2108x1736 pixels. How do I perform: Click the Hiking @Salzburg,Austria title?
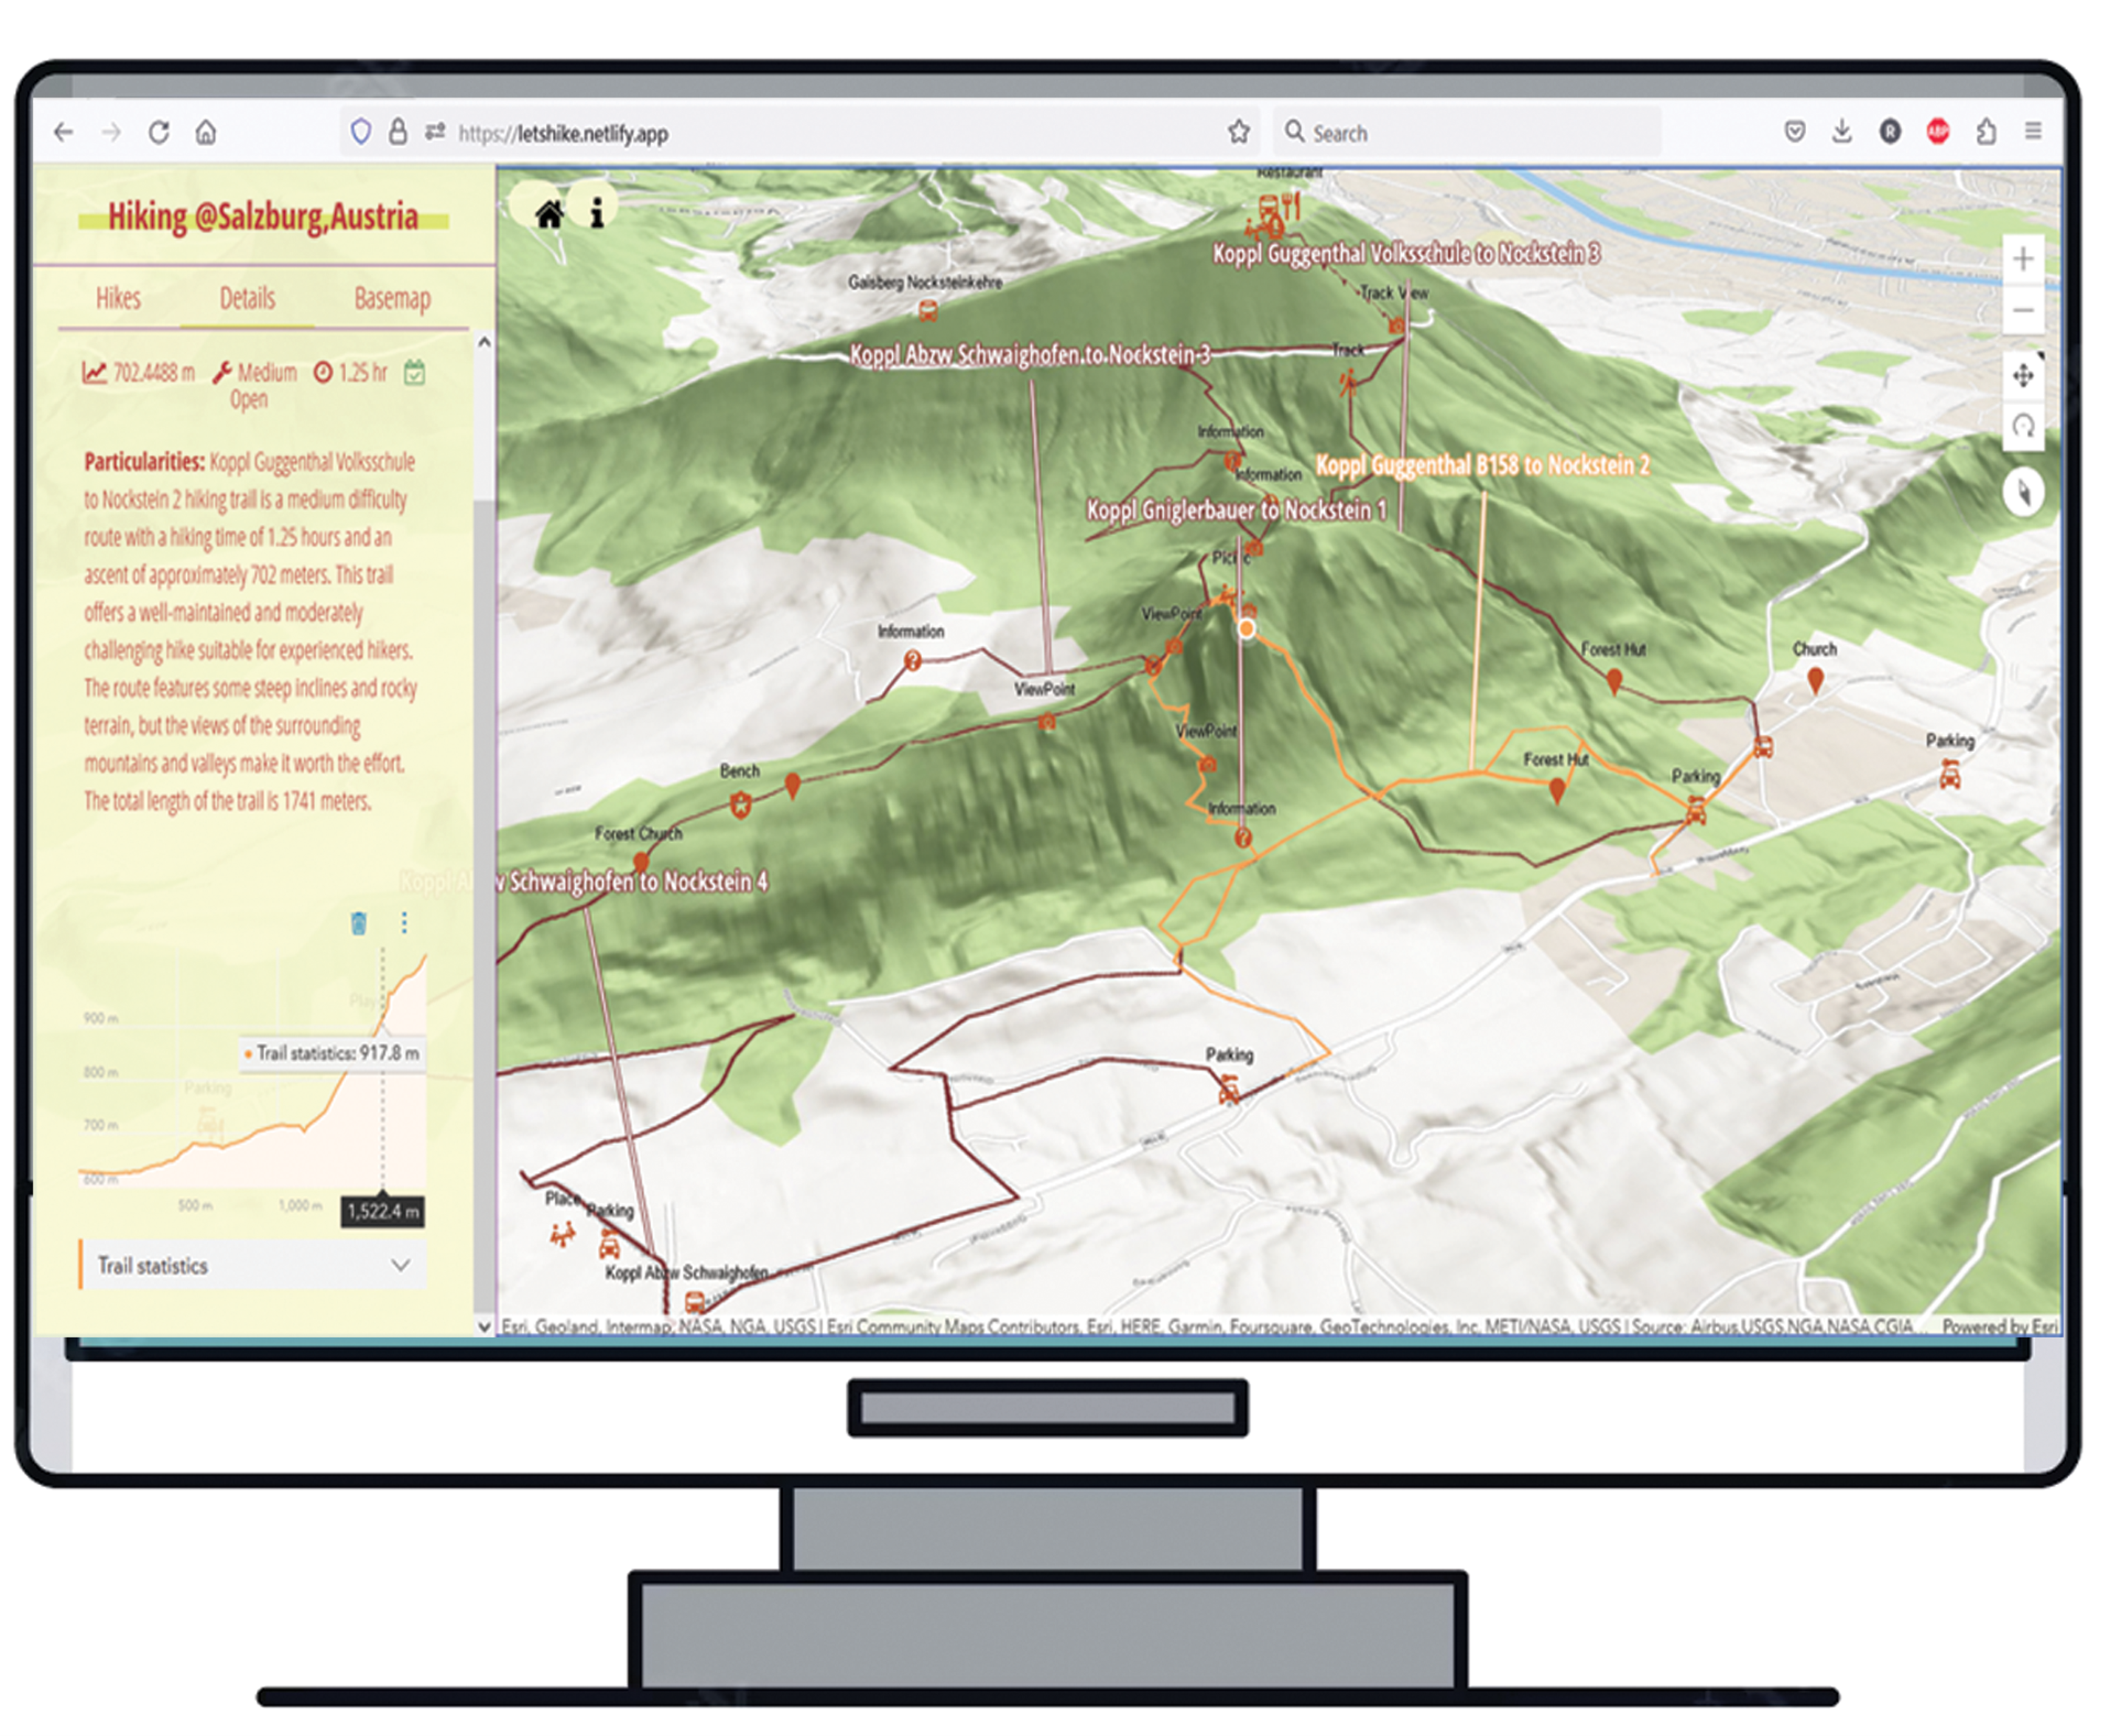(263, 216)
